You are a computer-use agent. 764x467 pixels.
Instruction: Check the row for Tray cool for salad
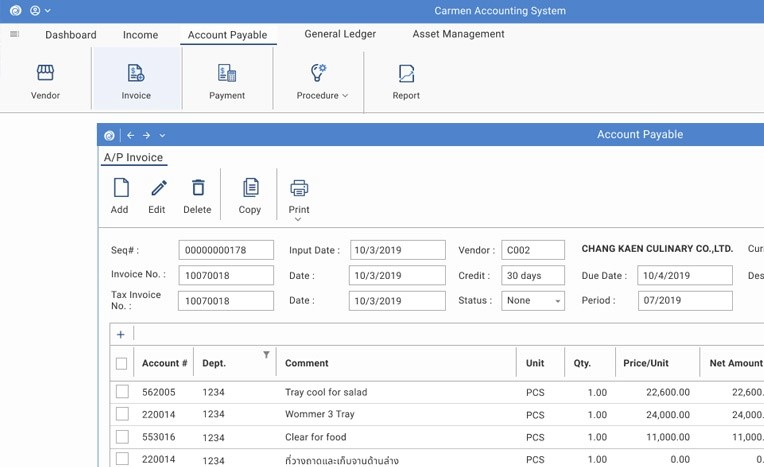click(x=122, y=391)
